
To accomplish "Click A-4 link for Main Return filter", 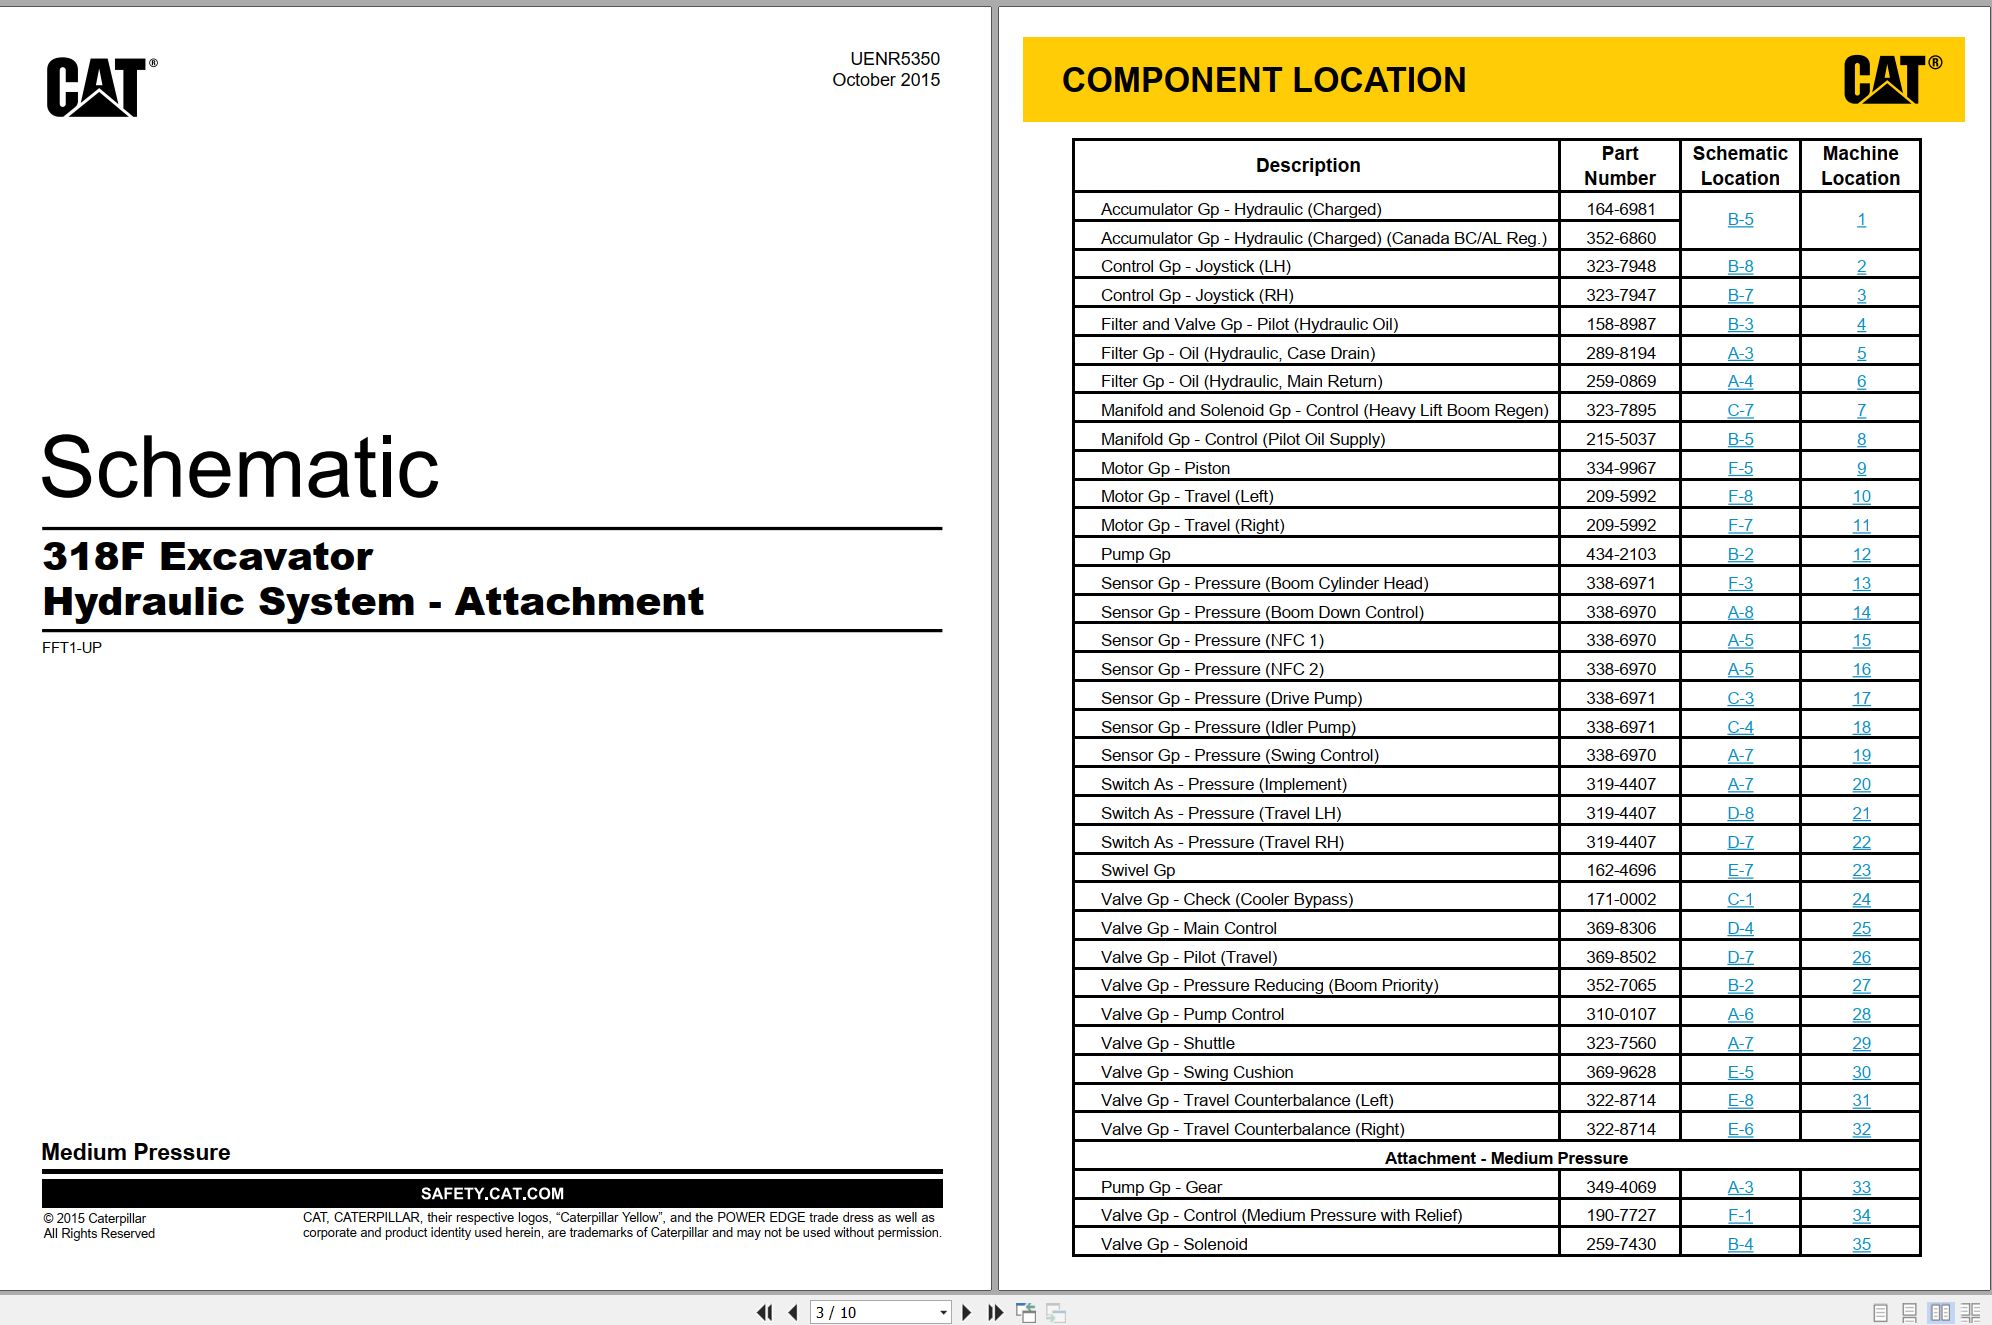I will pos(1740,381).
